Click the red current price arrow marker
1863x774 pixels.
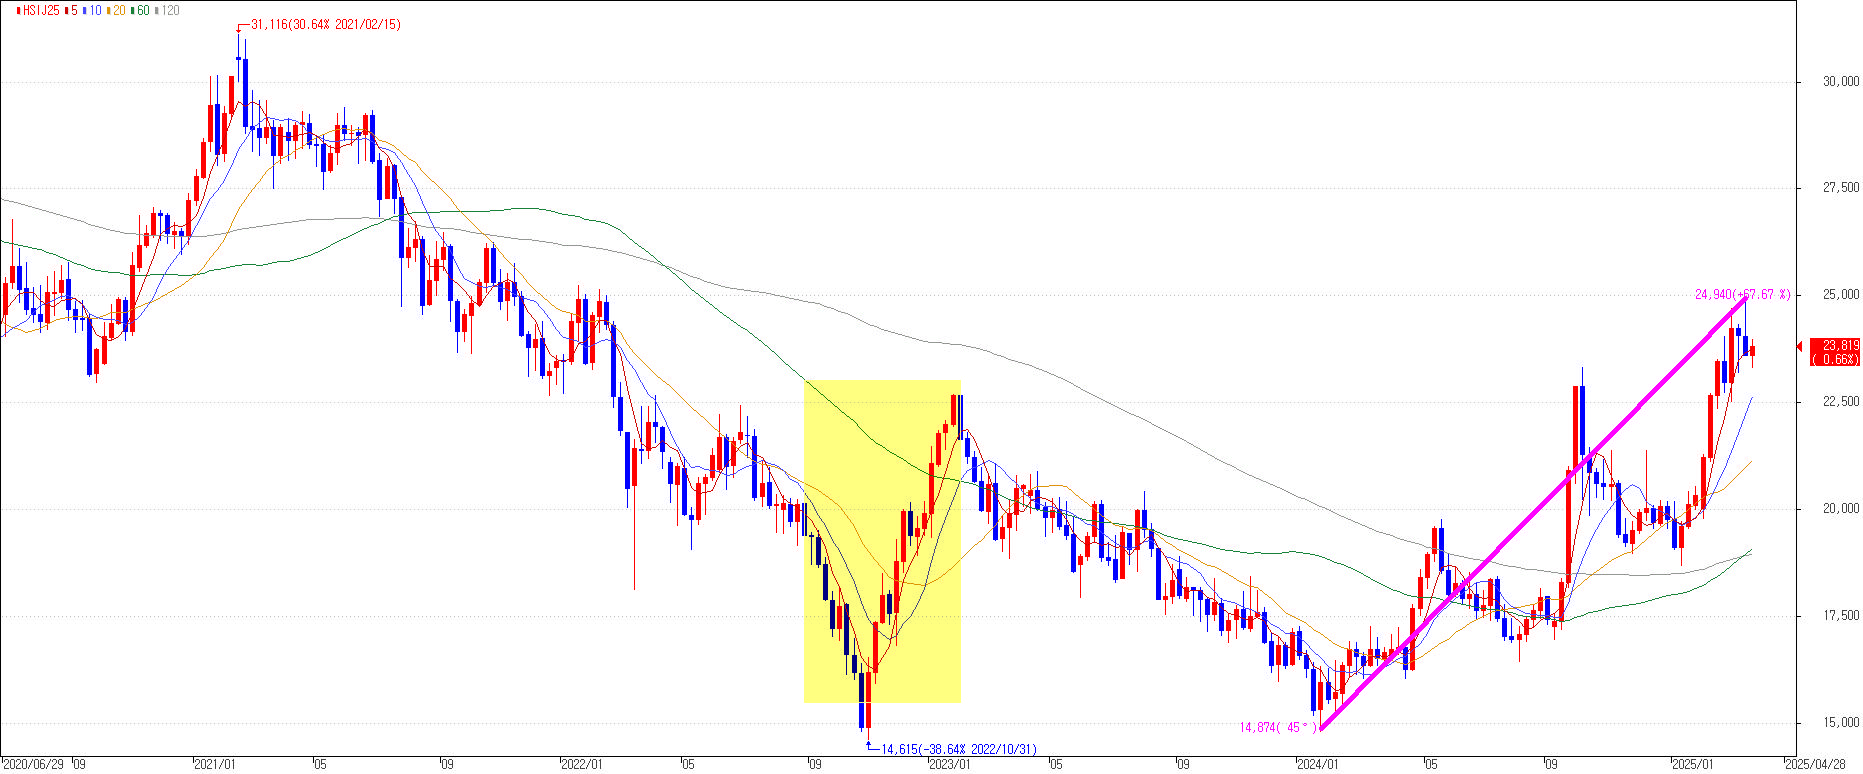click(1801, 346)
